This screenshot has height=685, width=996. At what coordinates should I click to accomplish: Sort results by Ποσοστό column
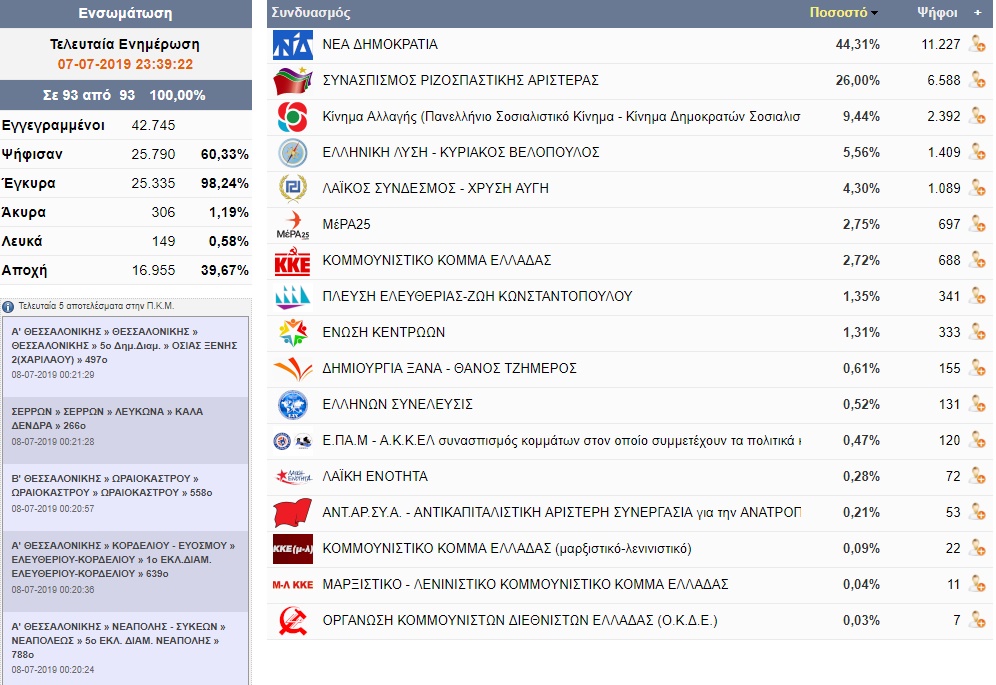[843, 13]
